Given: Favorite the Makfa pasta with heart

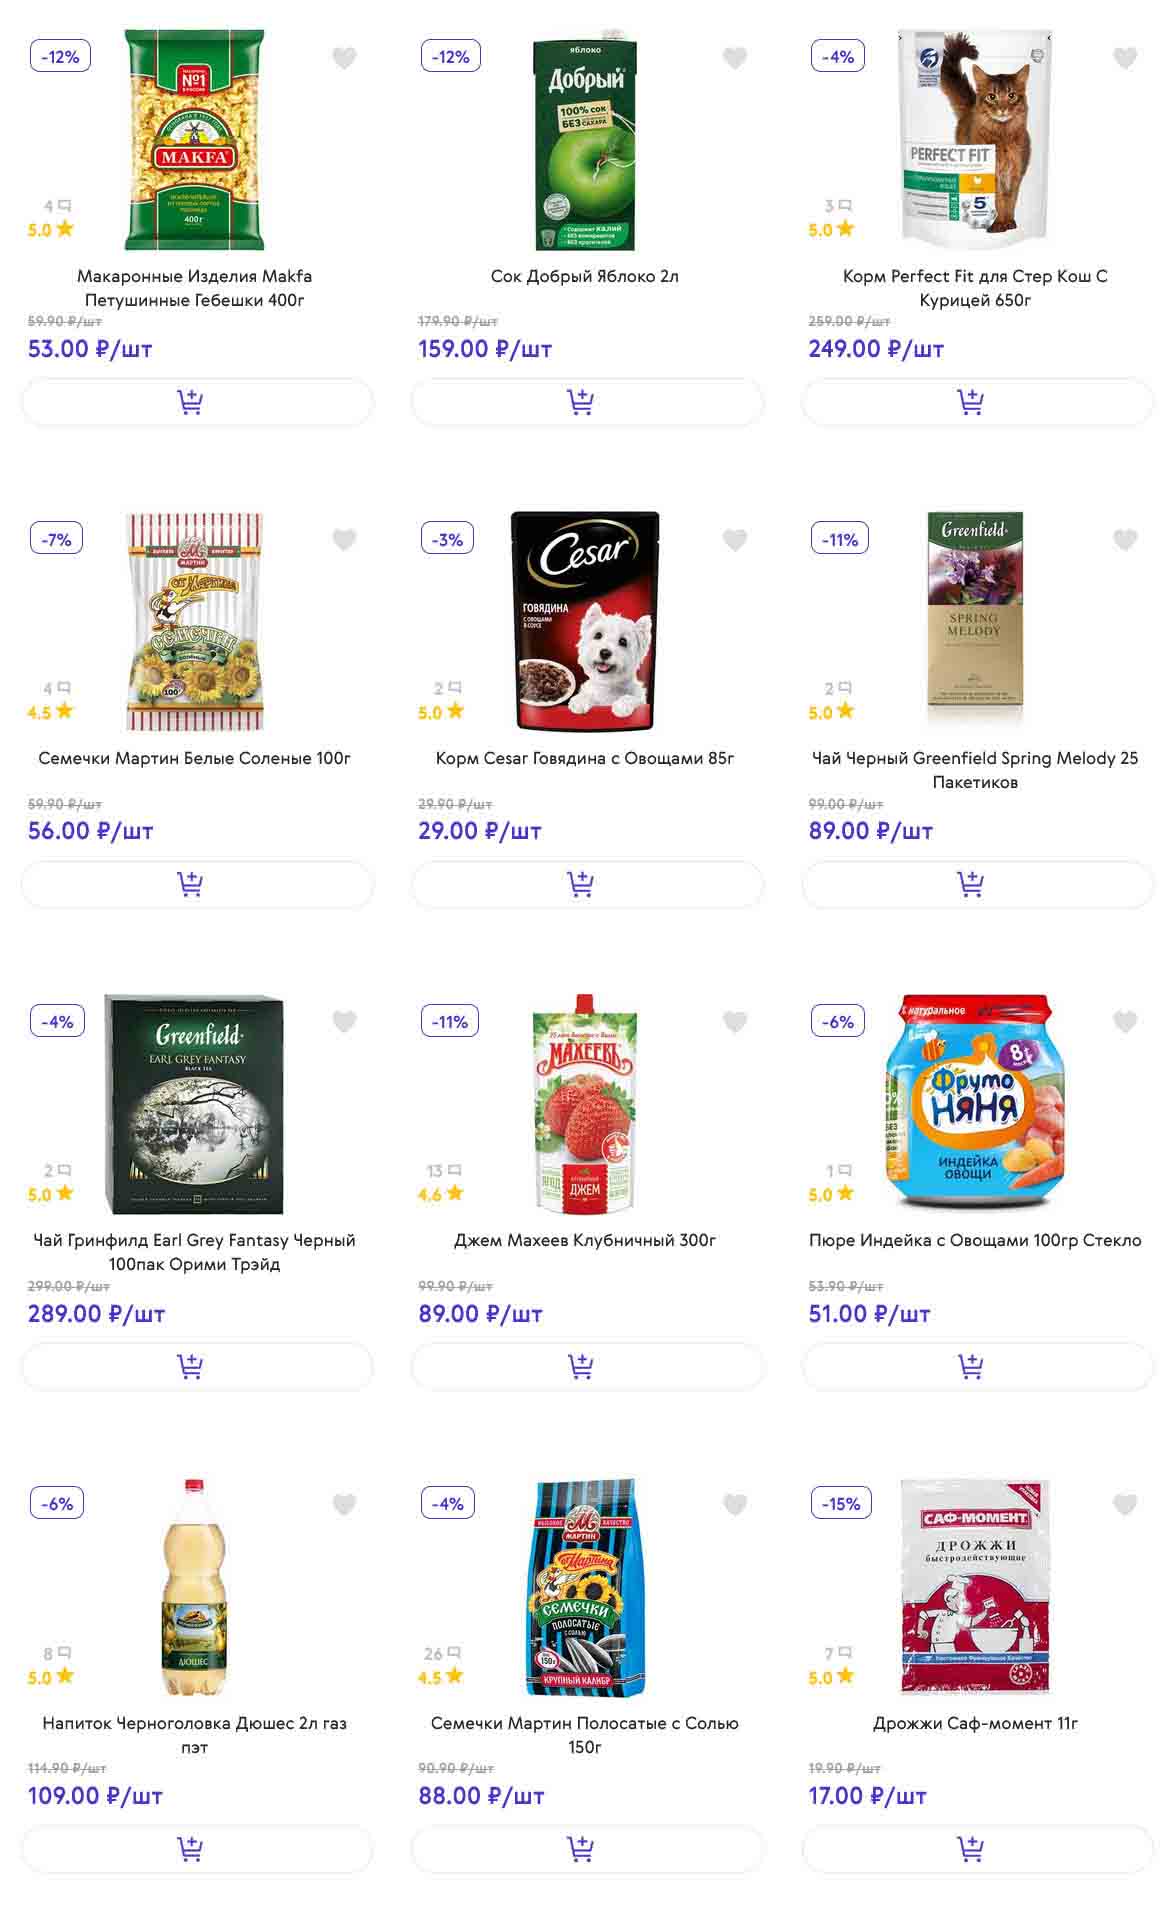Looking at the screenshot, I should 344,58.
